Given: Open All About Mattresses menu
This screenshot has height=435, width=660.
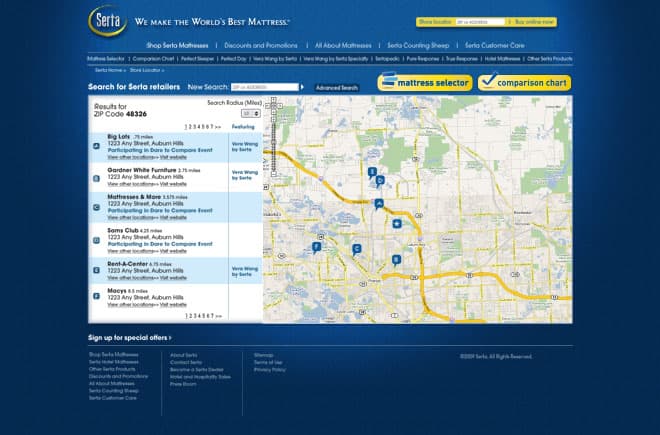Looking at the screenshot, I should pos(343,45).
